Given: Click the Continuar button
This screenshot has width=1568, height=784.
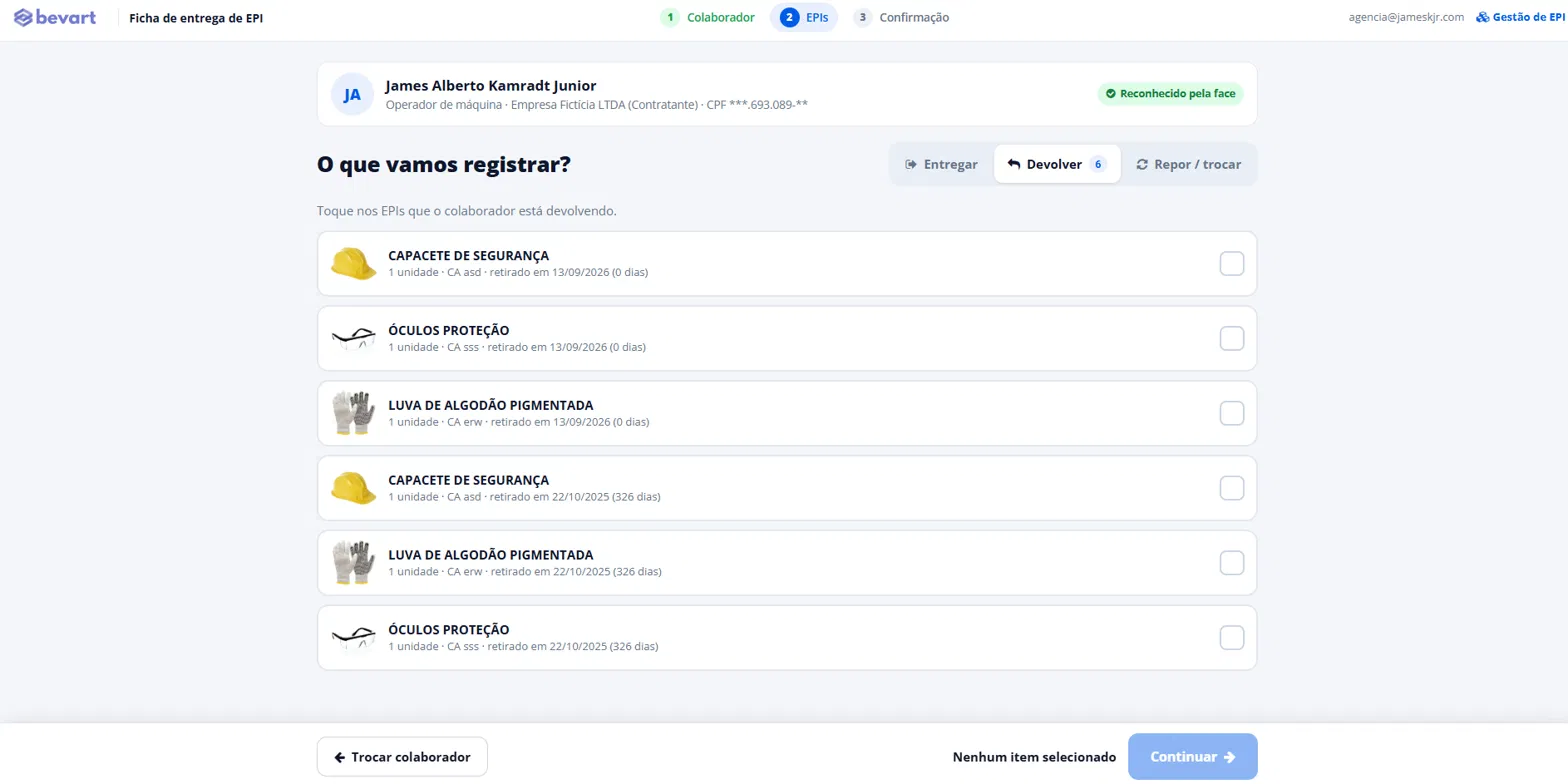Looking at the screenshot, I should [1192, 757].
